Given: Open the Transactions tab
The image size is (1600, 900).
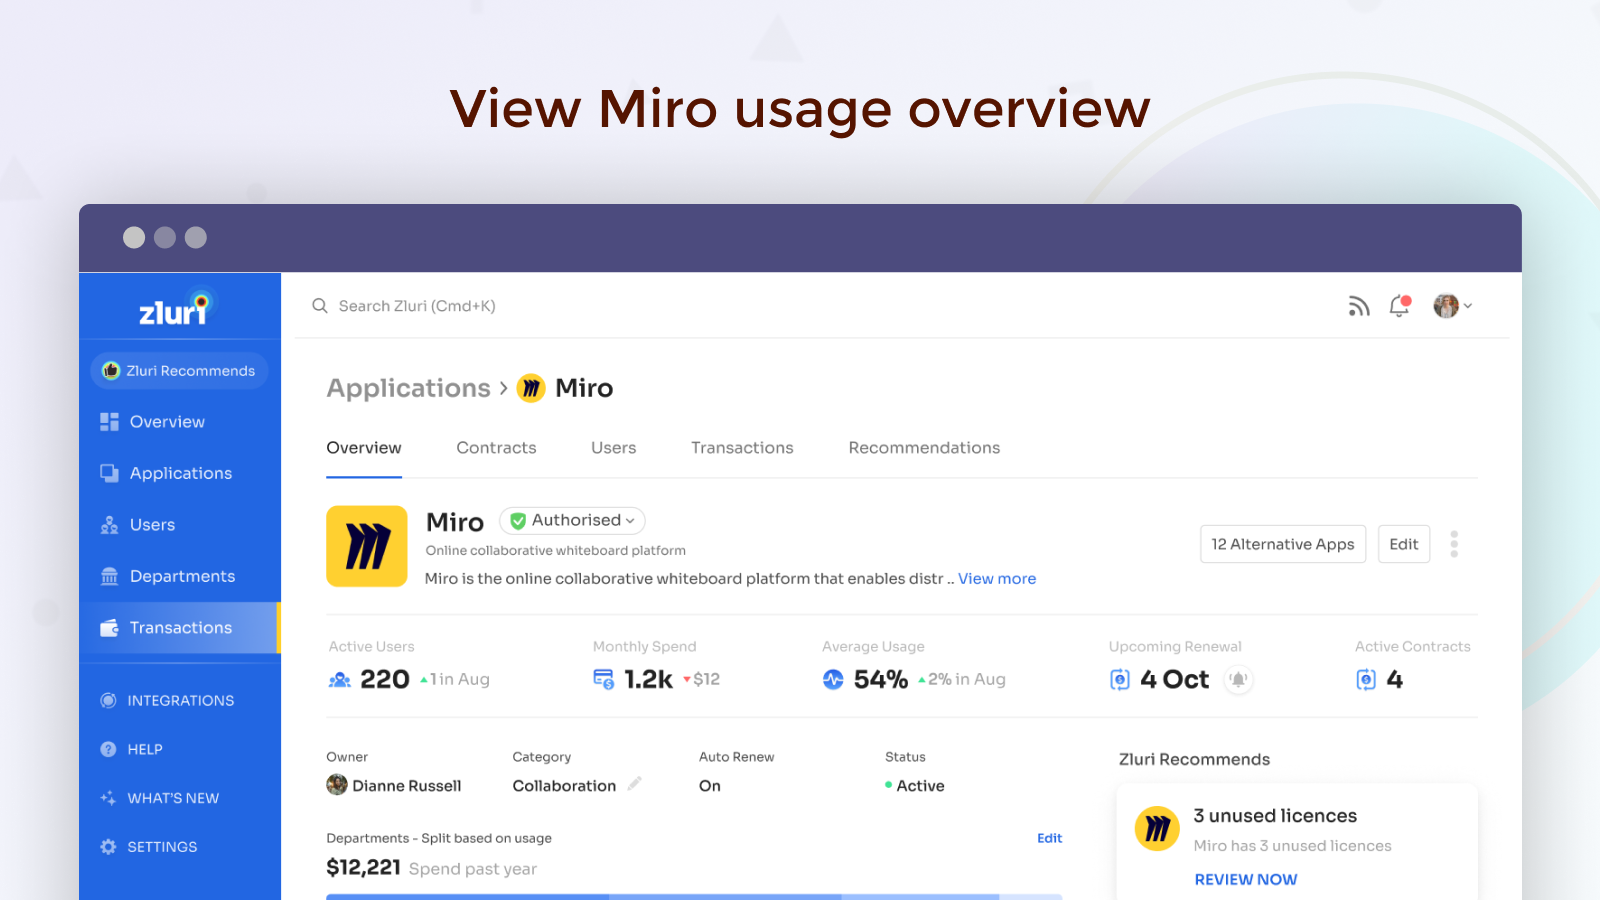Looking at the screenshot, I should [x=742, y=448].
